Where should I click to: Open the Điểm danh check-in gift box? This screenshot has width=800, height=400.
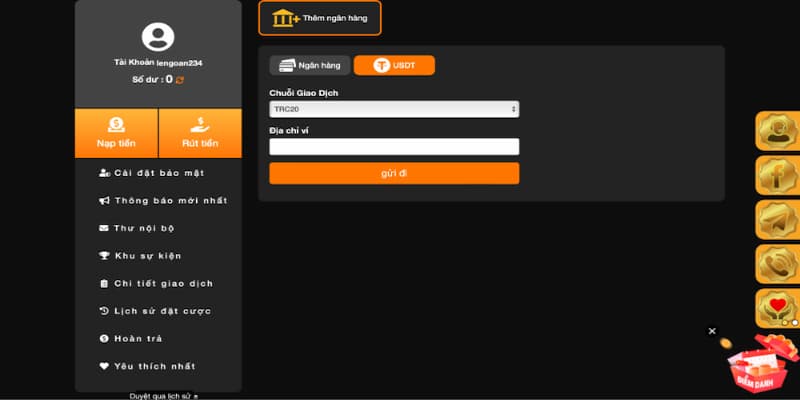pyautogui.click(x=762, y=362)
